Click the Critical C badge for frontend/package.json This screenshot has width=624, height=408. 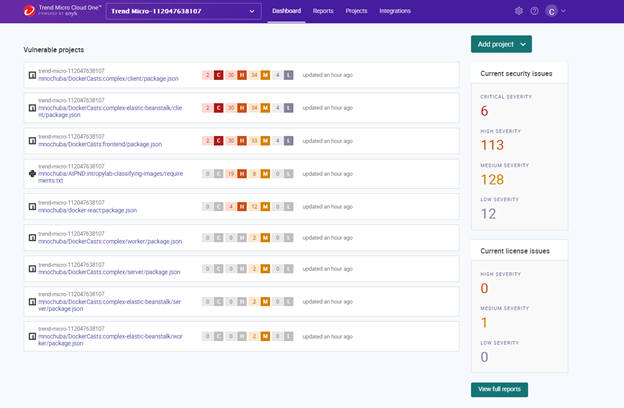point(218,141)
